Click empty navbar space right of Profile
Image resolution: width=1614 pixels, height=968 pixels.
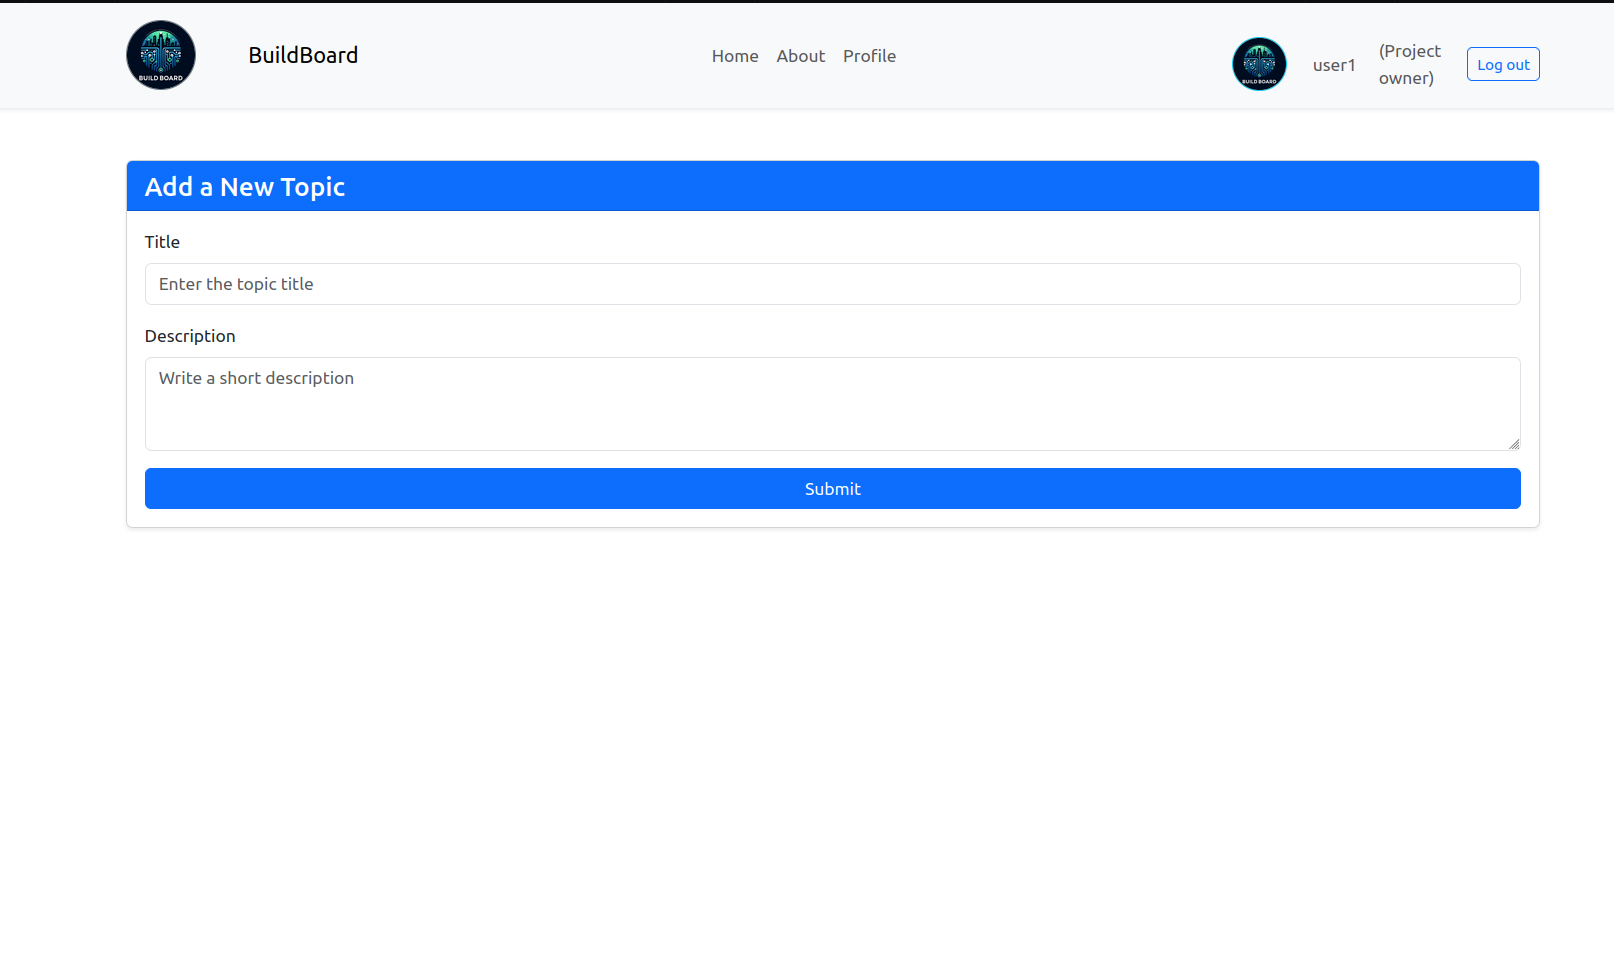point(1060,56)
